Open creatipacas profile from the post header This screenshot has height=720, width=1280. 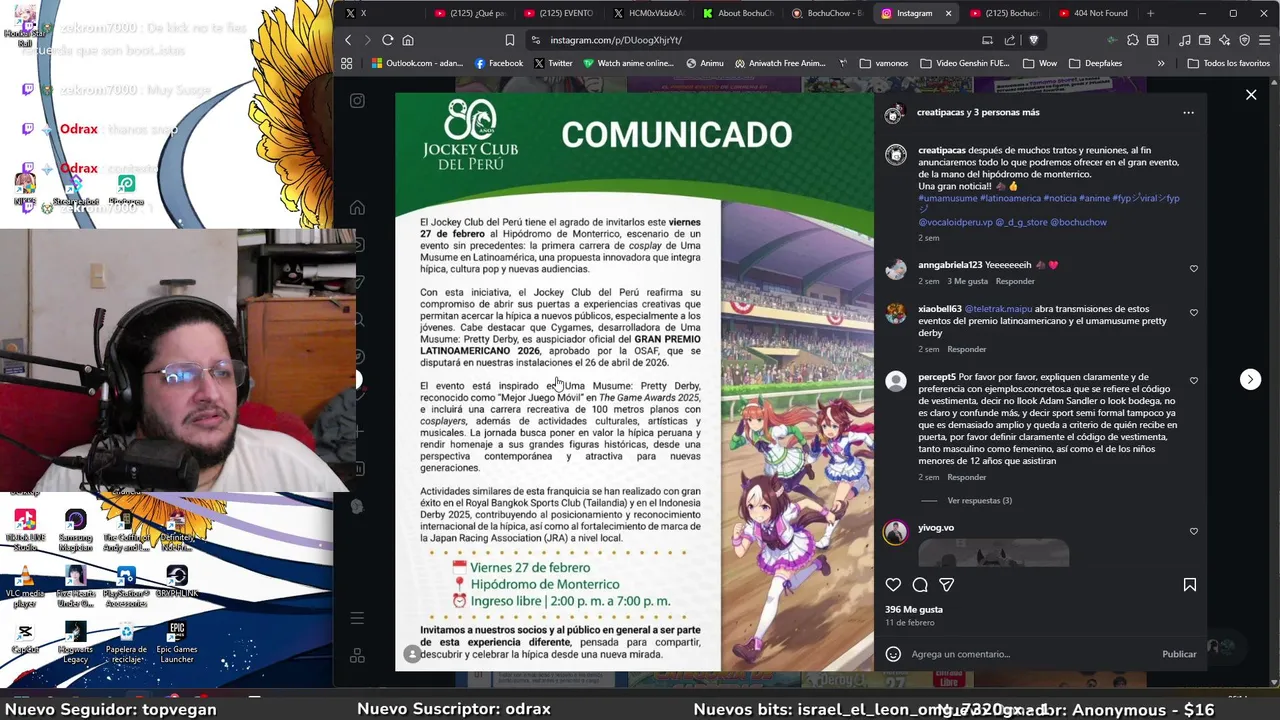pos(942,113)
